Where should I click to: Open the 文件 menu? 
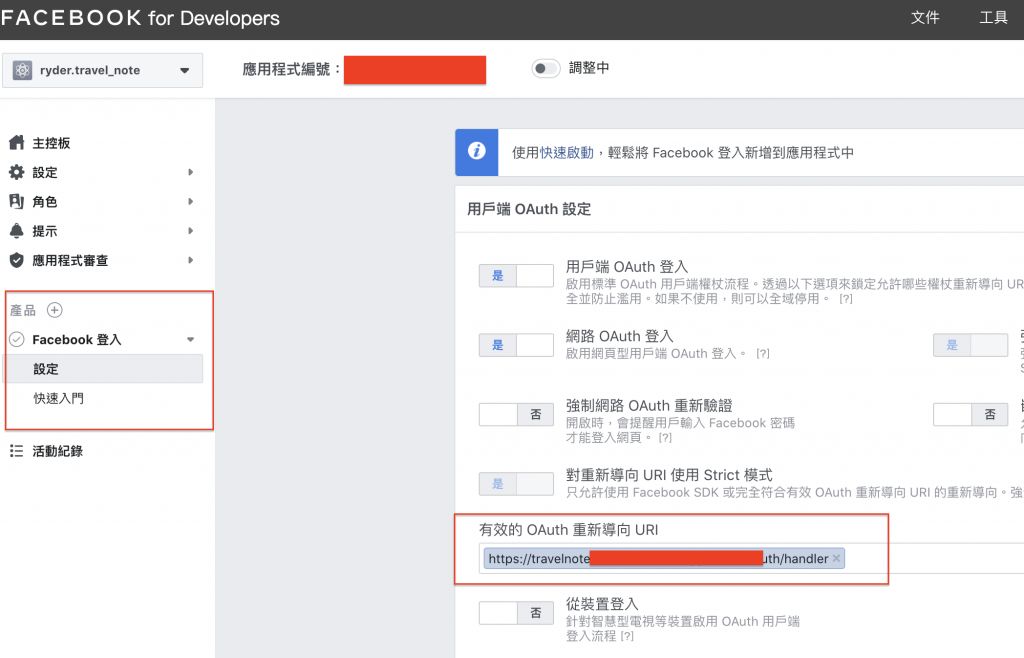(x=925, y=18)
